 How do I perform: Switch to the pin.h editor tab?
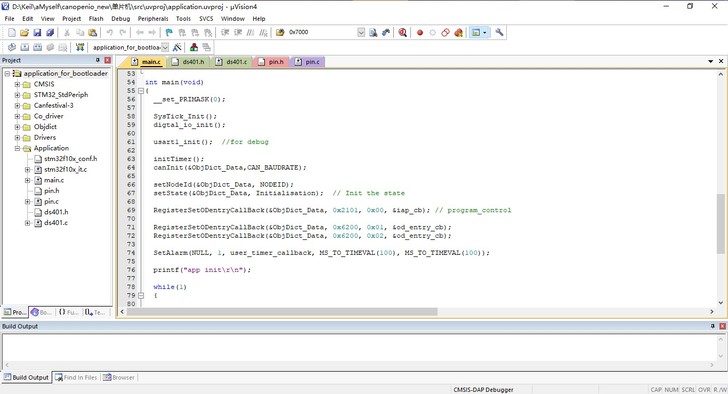point(271,62)
